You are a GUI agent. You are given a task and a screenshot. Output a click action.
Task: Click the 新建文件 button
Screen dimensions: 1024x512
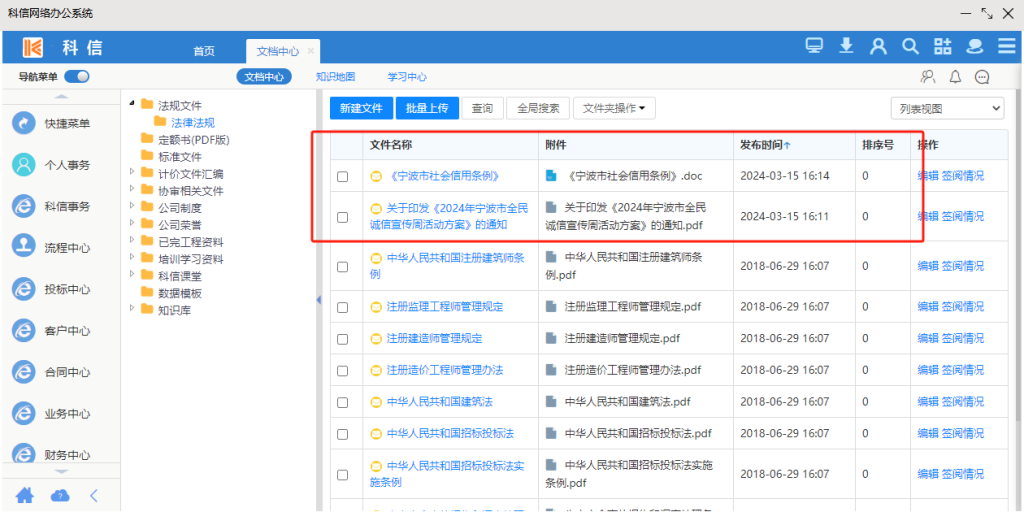[361, 109]
